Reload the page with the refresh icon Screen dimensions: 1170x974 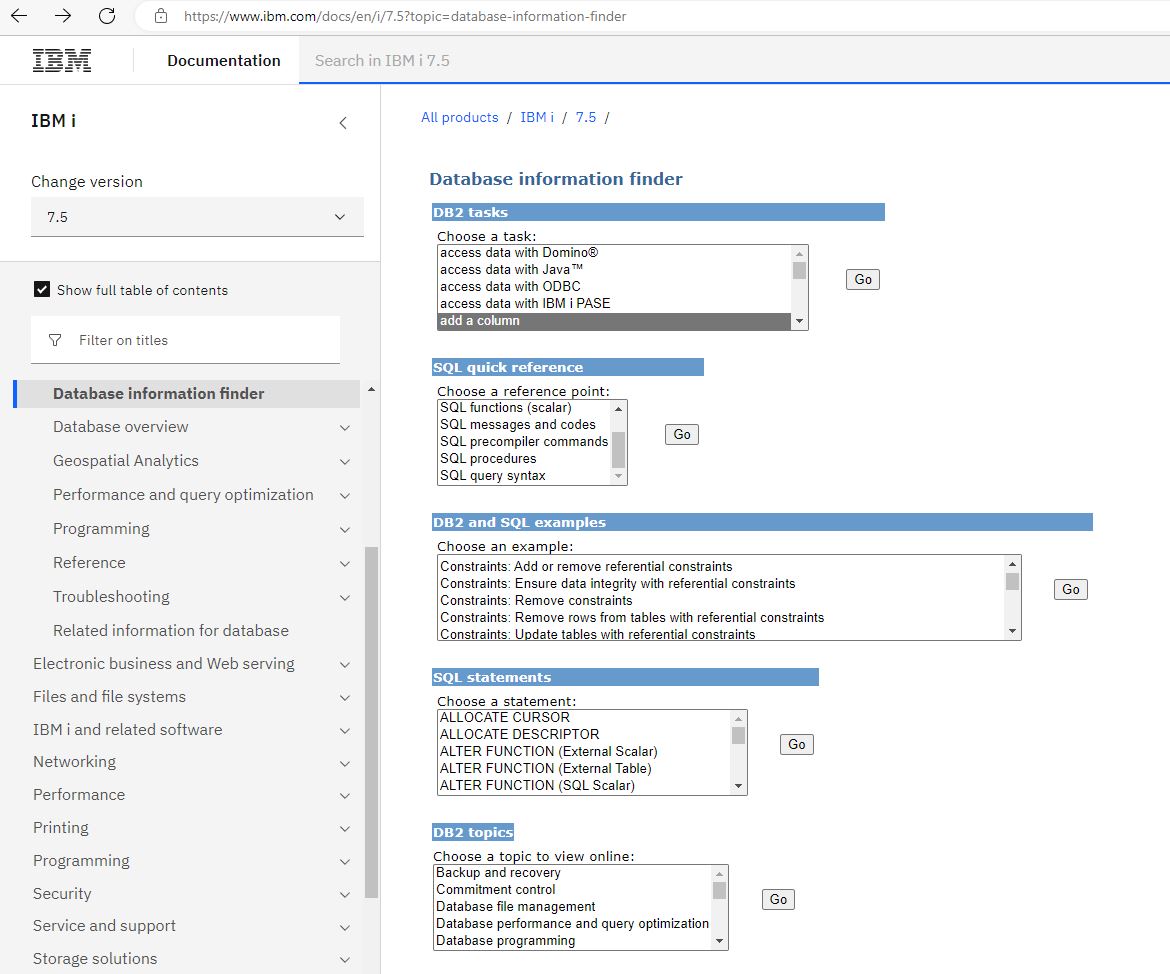tap(107, 16)
